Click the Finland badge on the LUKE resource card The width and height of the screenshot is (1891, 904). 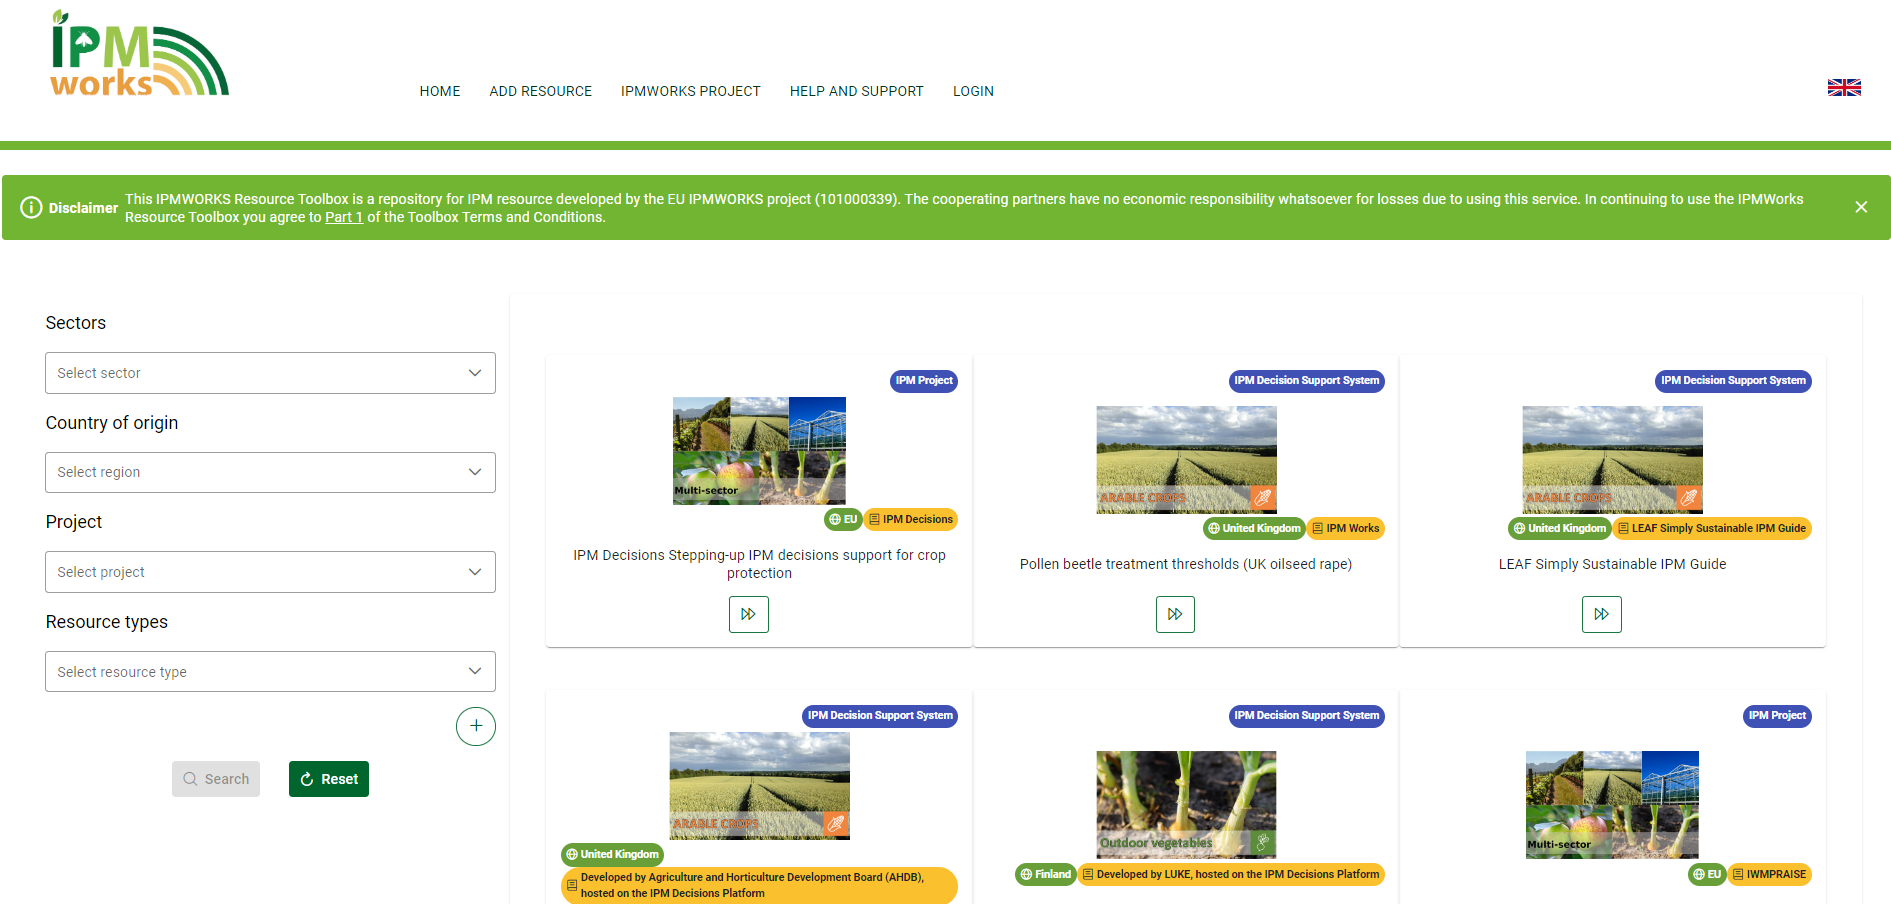pos(1045,874)
